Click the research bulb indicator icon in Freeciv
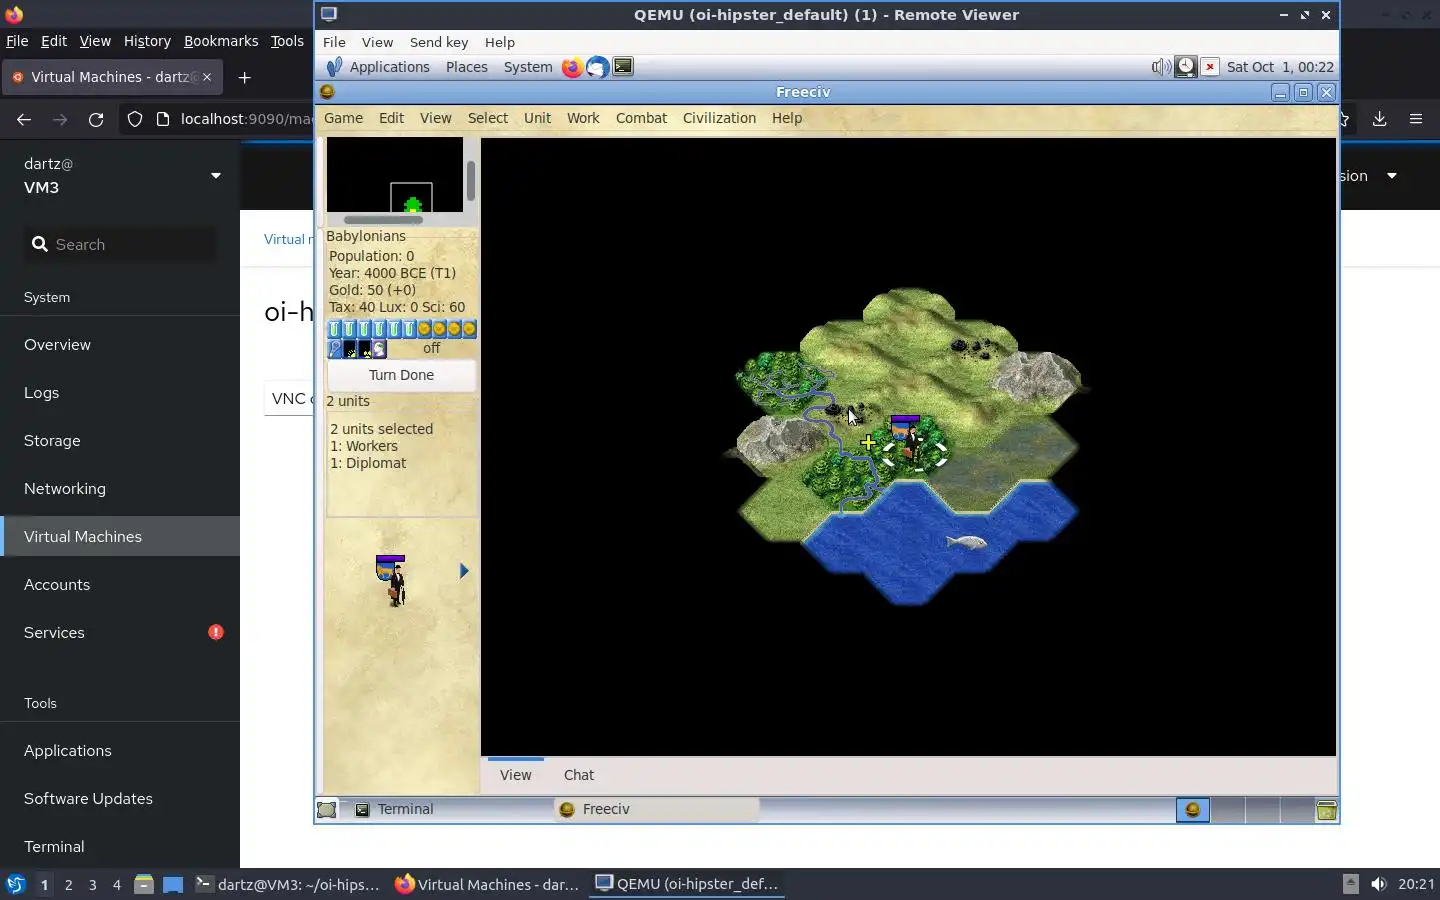This screenshot has width=1440, height=900. (335, 349)
